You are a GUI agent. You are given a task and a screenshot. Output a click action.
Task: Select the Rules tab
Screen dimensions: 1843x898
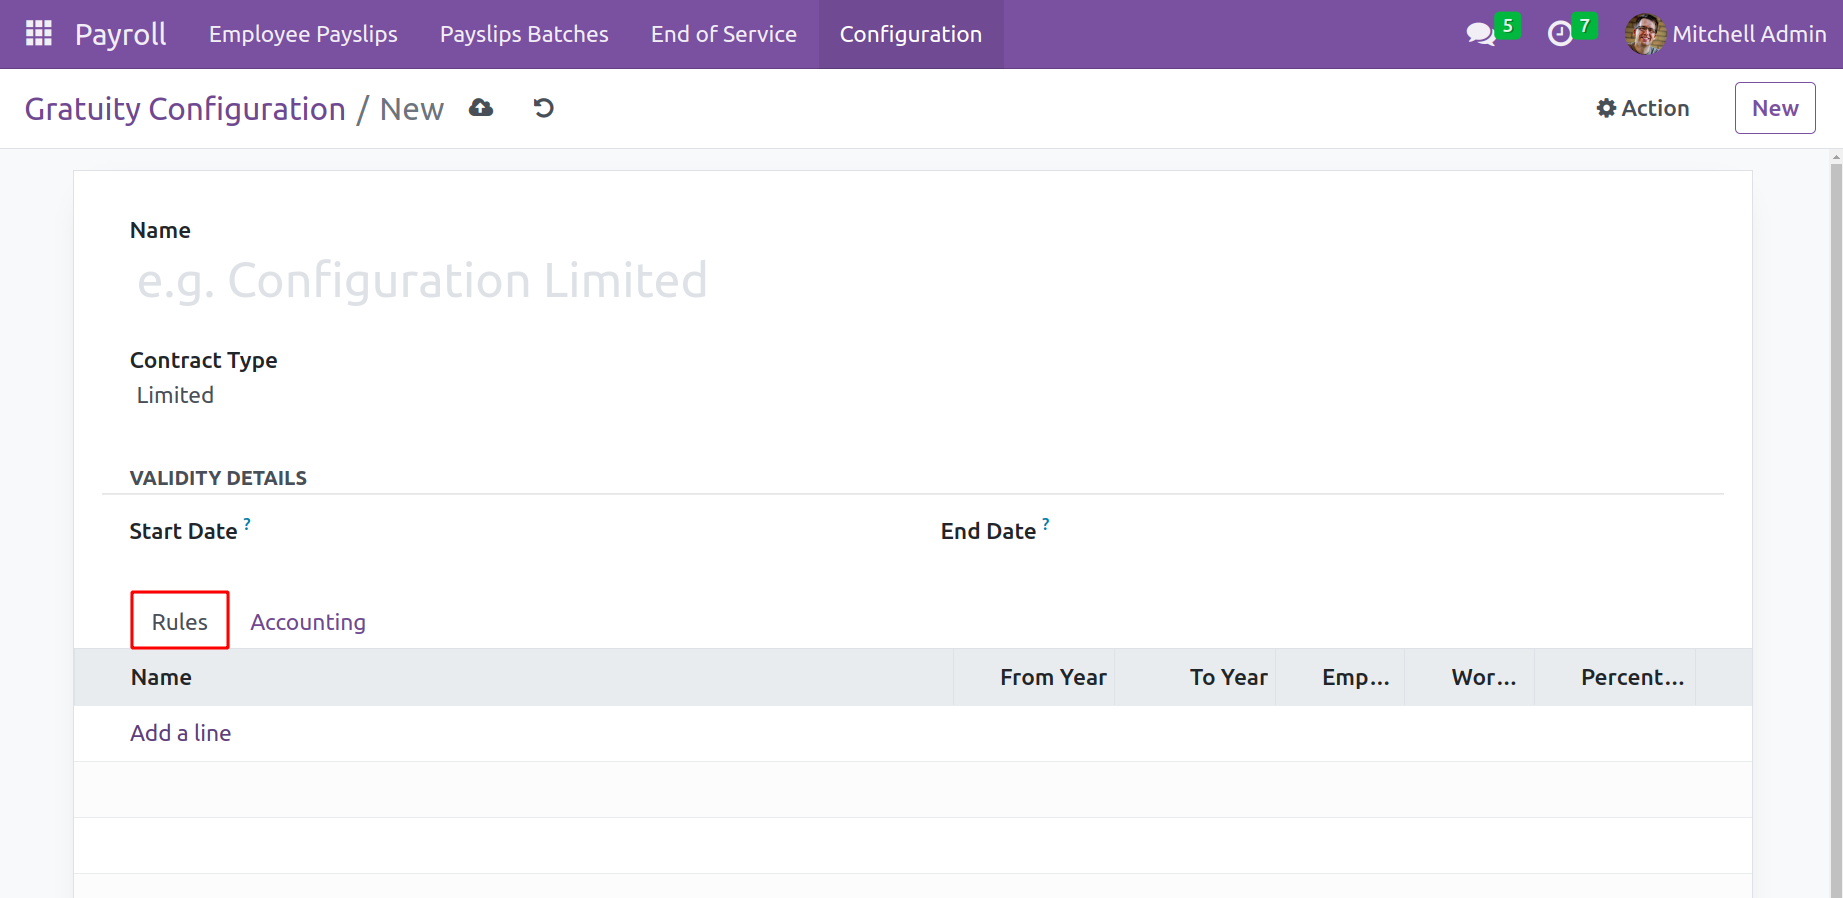tap(180, 622)
